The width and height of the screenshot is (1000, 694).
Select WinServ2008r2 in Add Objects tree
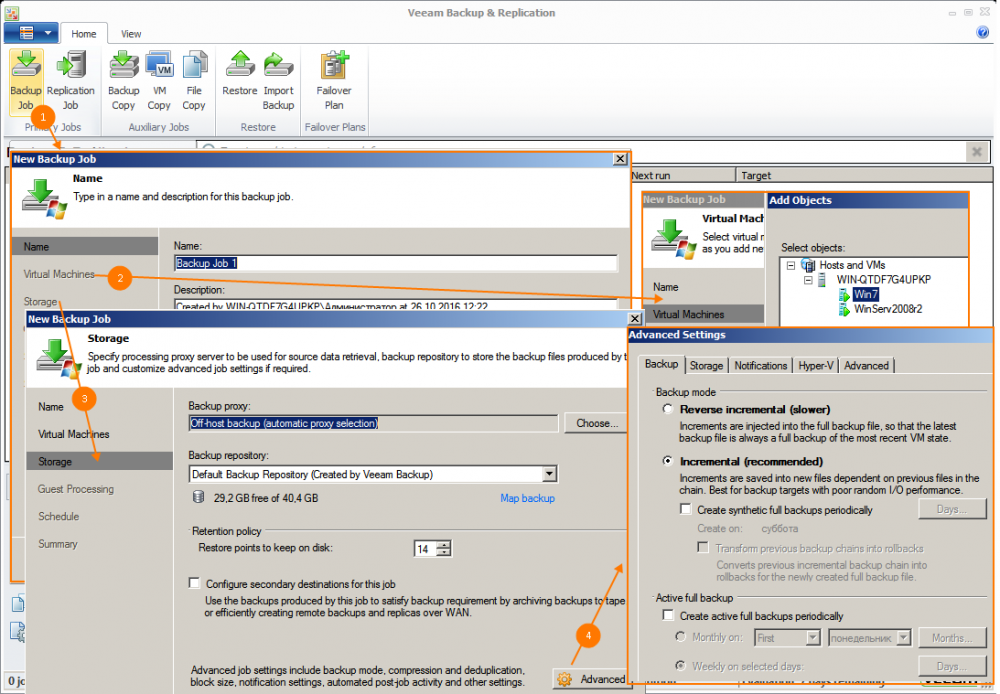pos(888,309)
